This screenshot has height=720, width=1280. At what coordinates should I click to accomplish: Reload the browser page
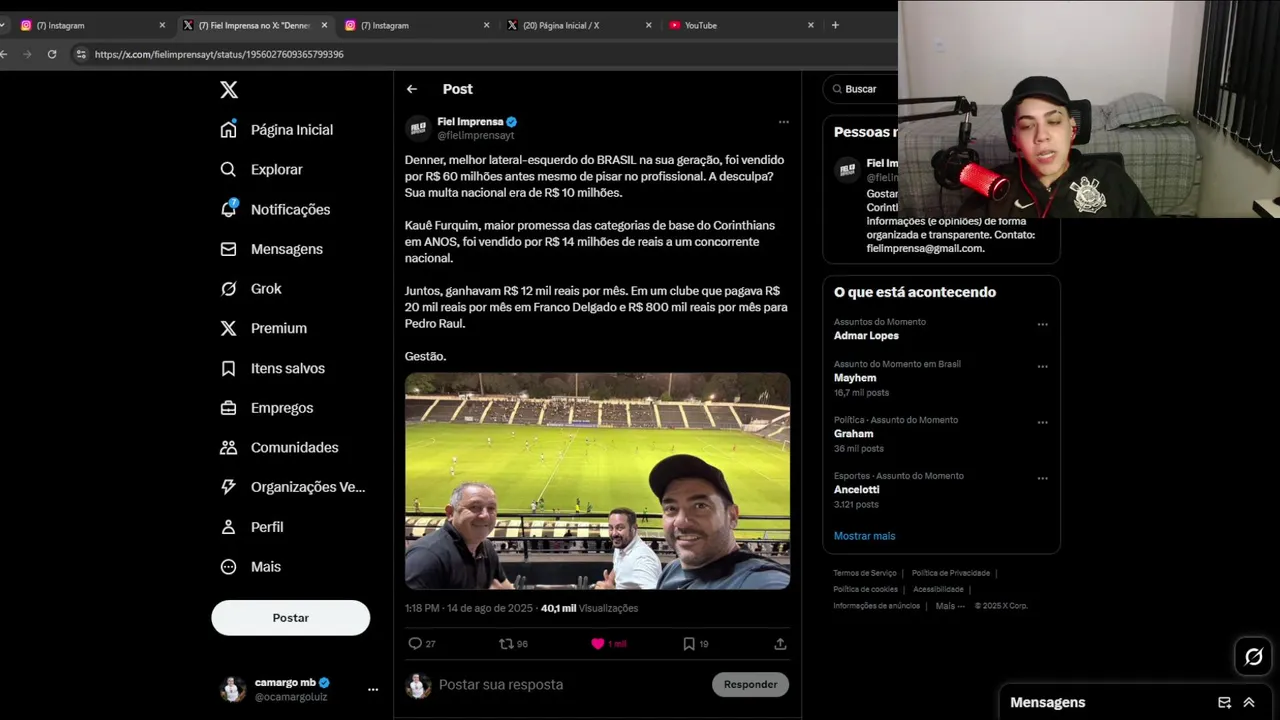click(52, 54)
